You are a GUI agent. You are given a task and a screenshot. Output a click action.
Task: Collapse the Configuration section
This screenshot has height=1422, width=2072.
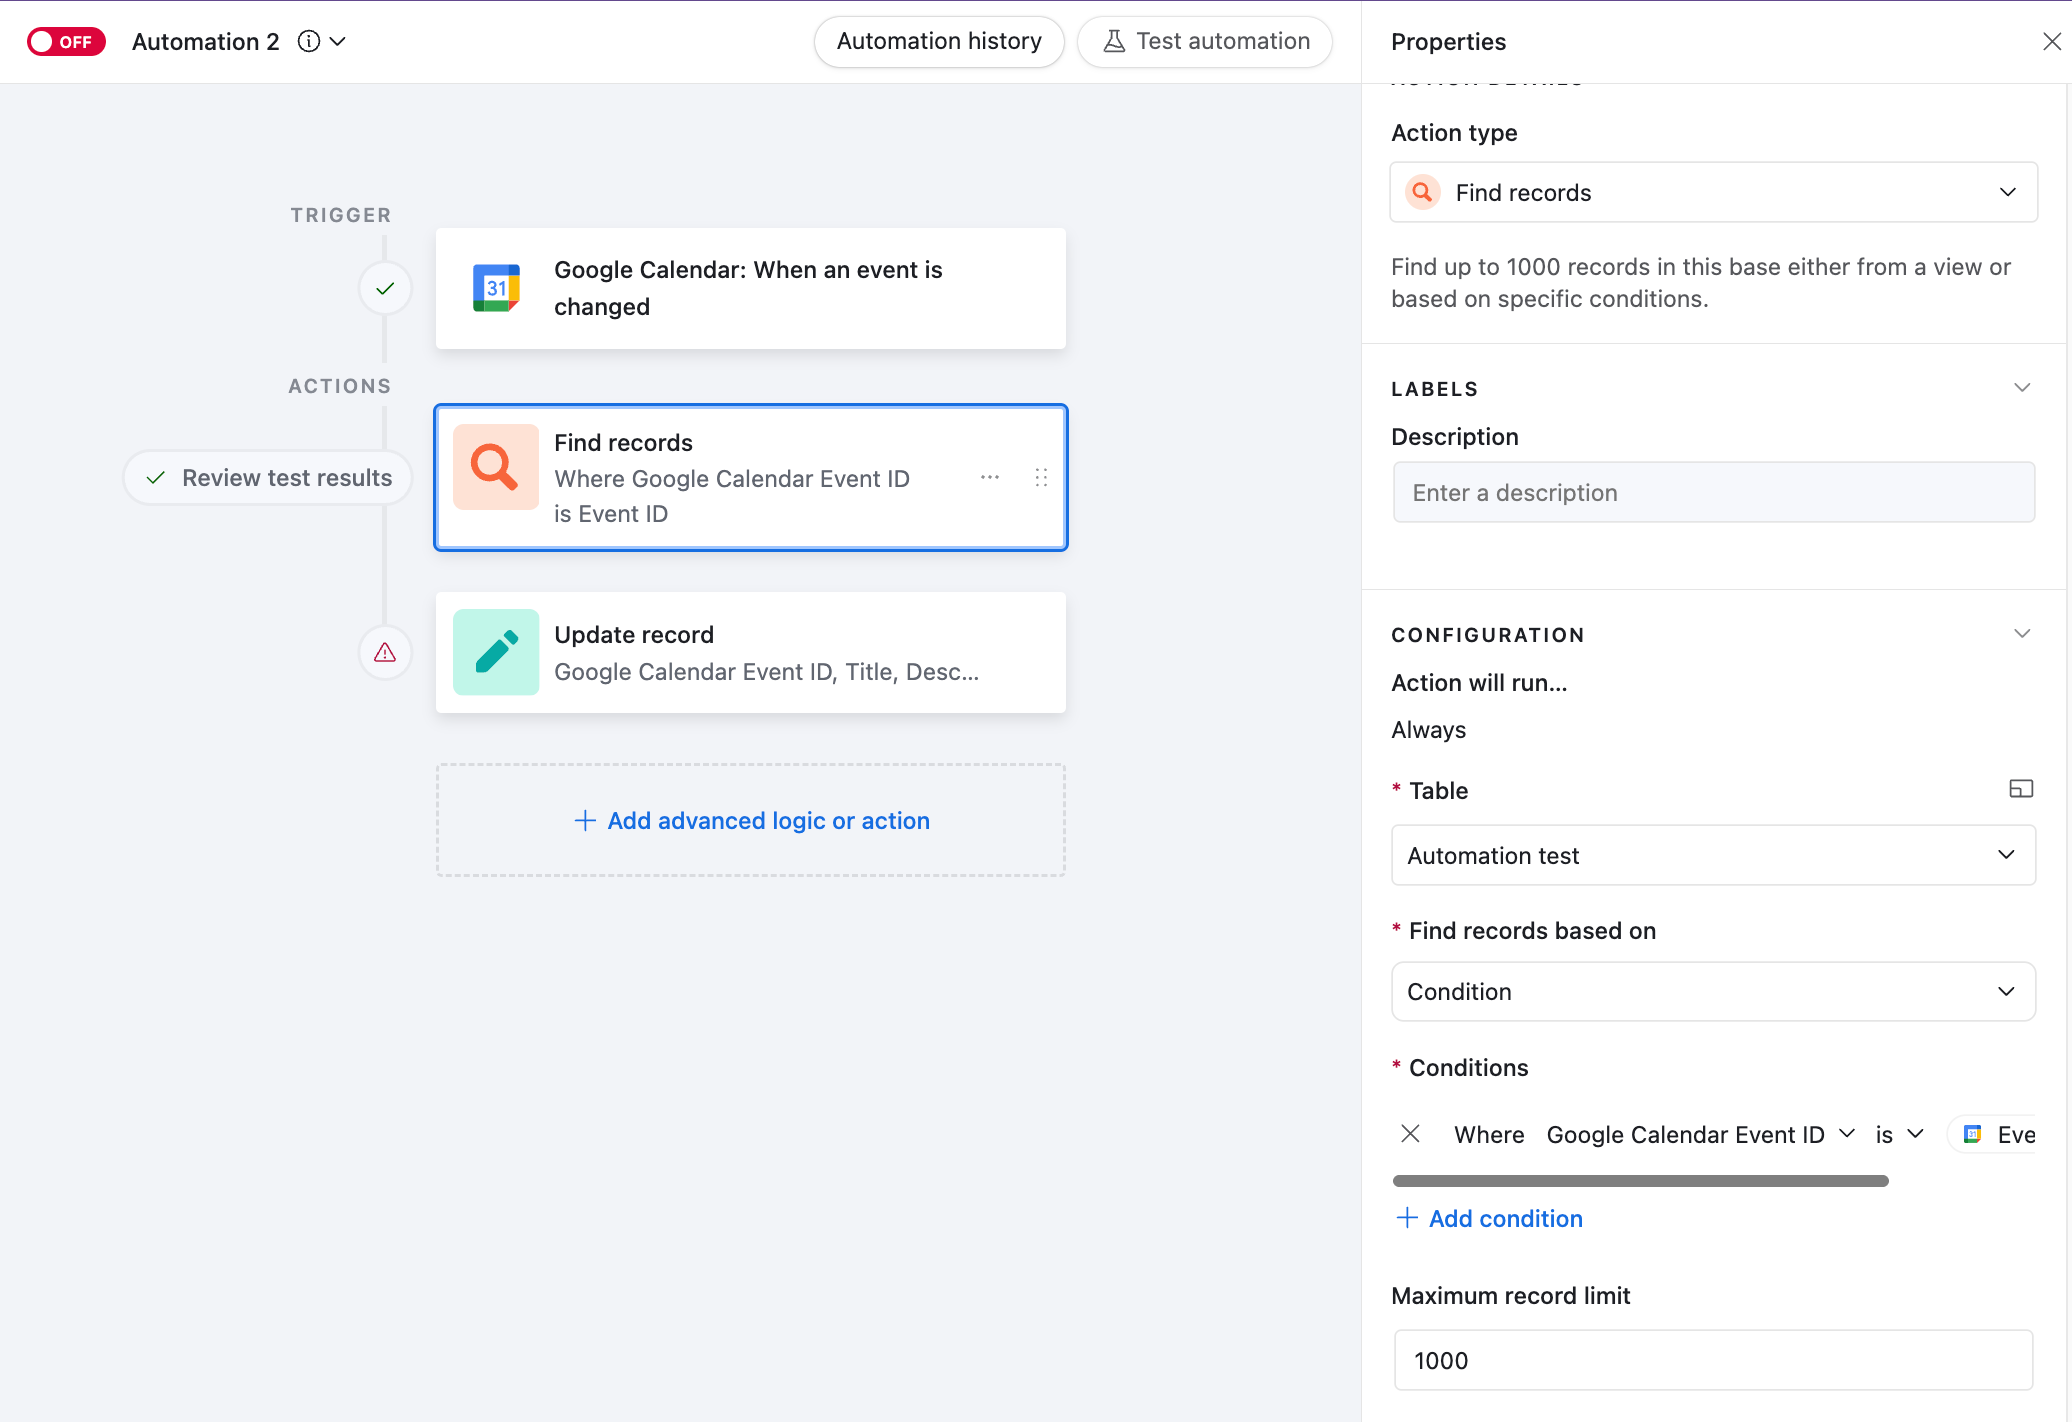(2022, 634)
